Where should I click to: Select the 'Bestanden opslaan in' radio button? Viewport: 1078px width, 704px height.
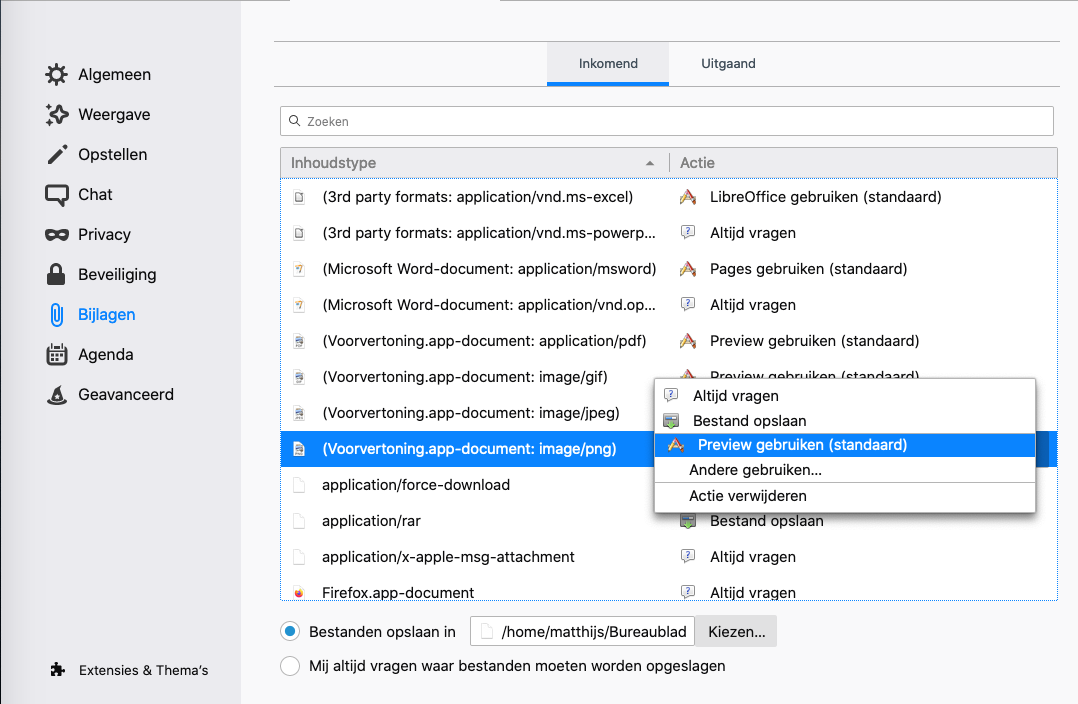point(290,631)
